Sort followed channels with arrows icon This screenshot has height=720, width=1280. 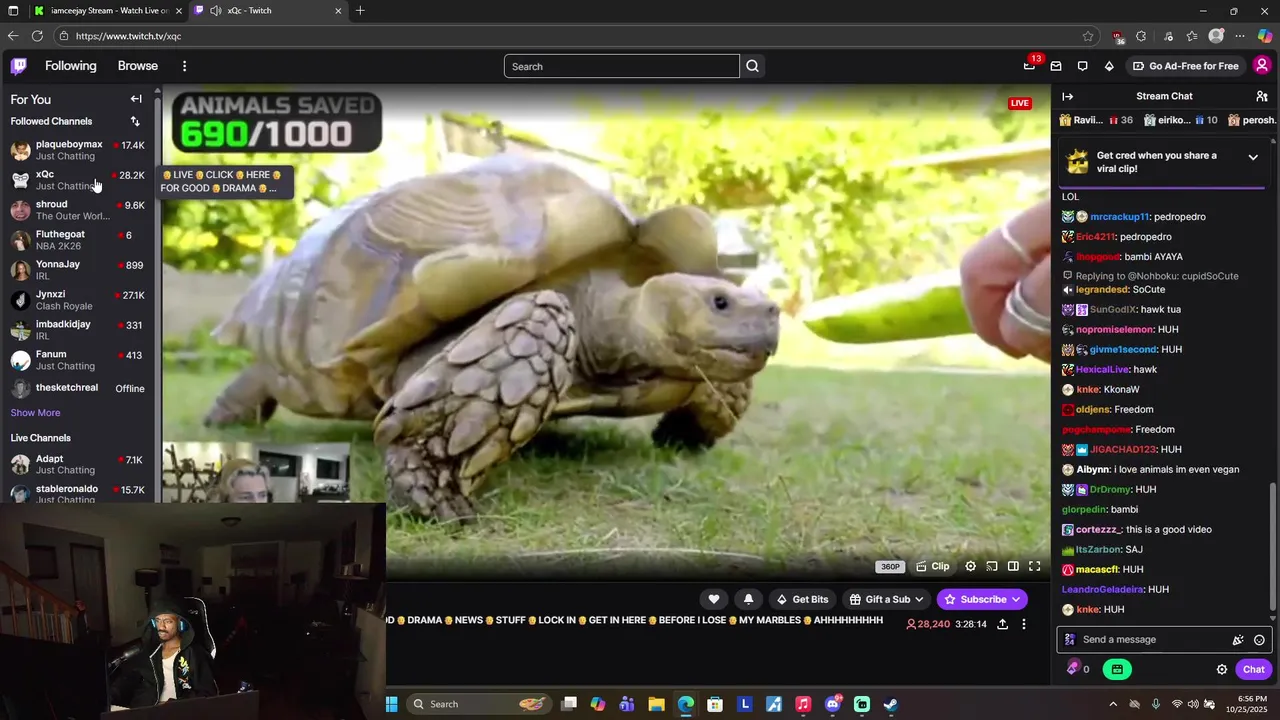(135, 121)
